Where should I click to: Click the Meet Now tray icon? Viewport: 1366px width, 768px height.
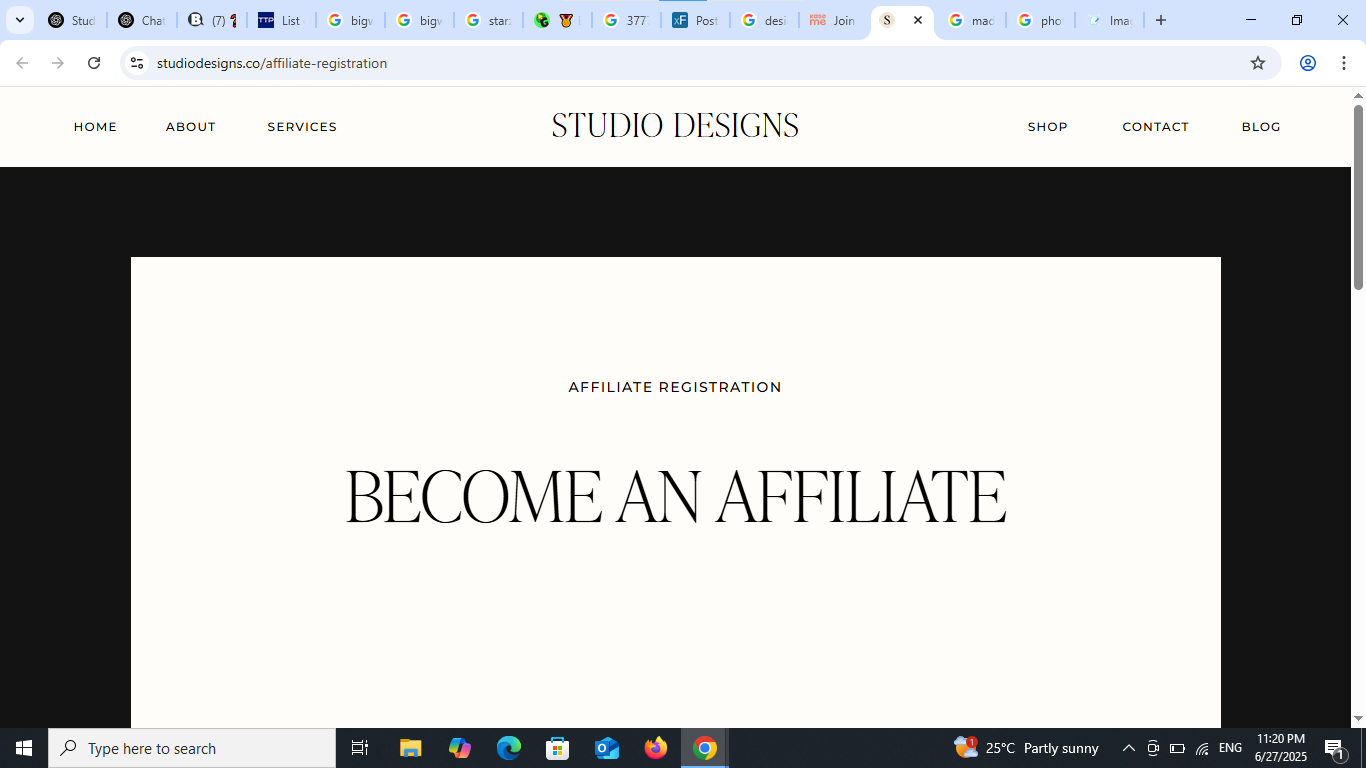(1153, 748)
